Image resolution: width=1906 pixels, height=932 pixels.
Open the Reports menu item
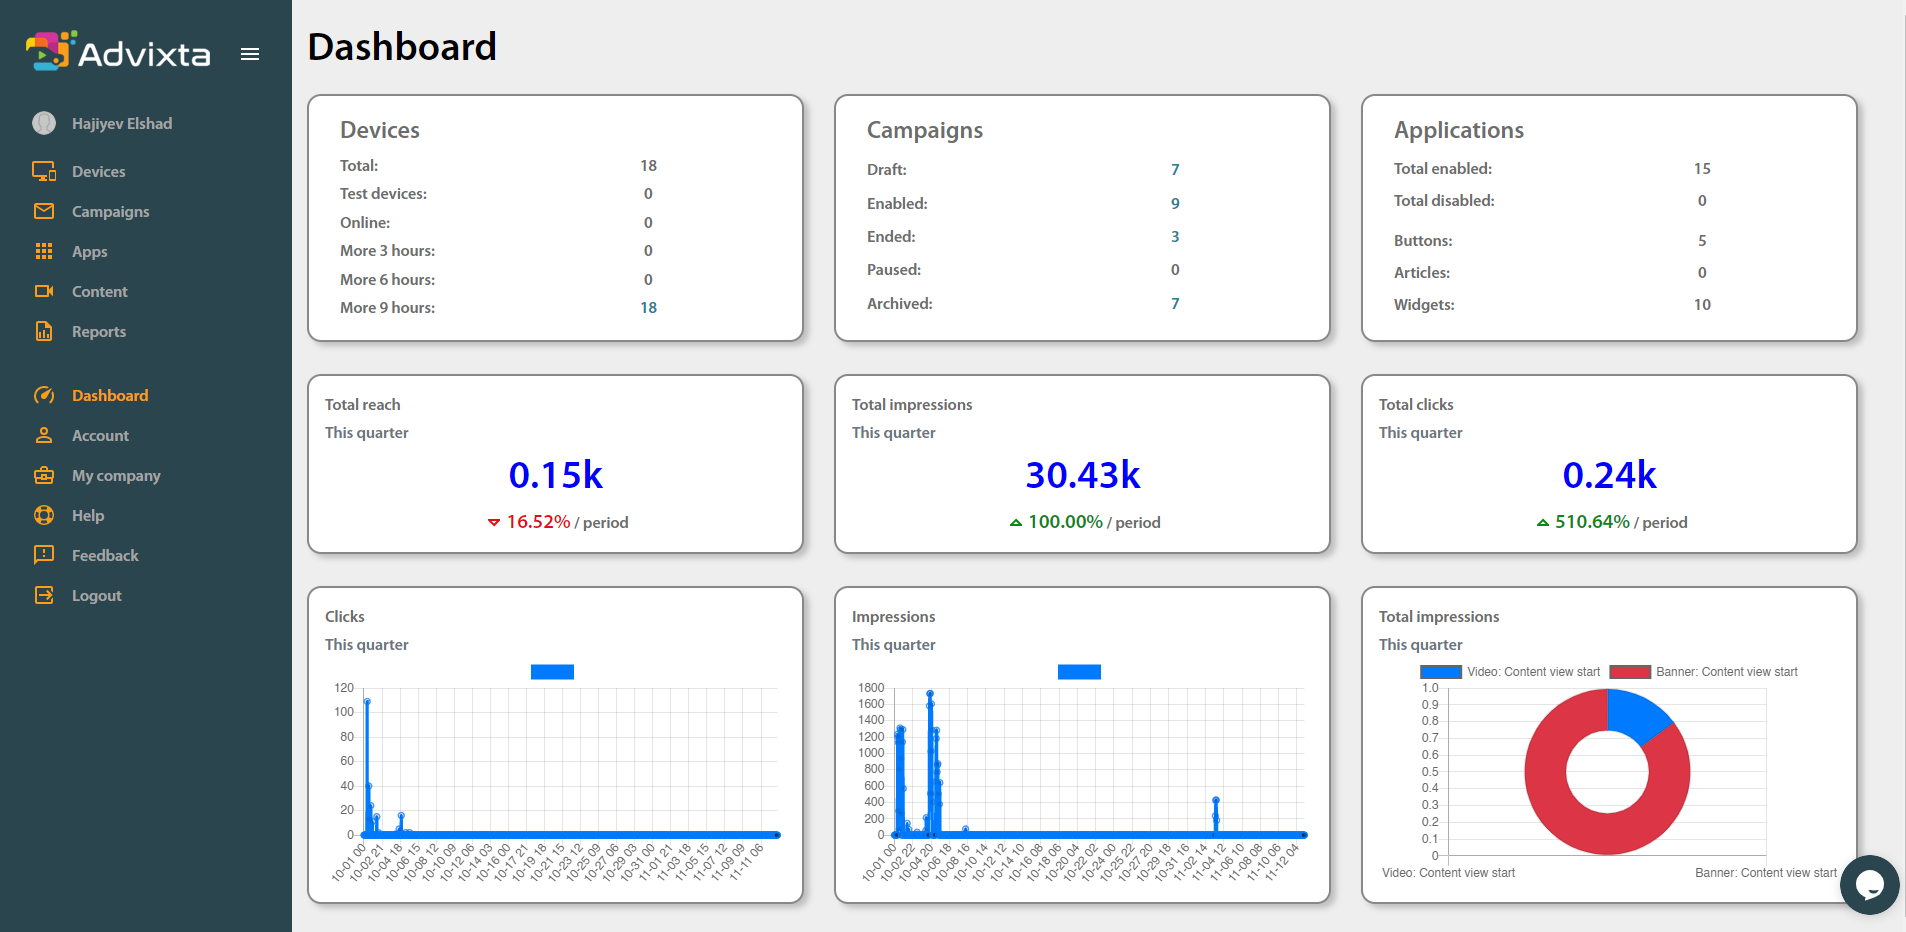[x=98, y=331]
